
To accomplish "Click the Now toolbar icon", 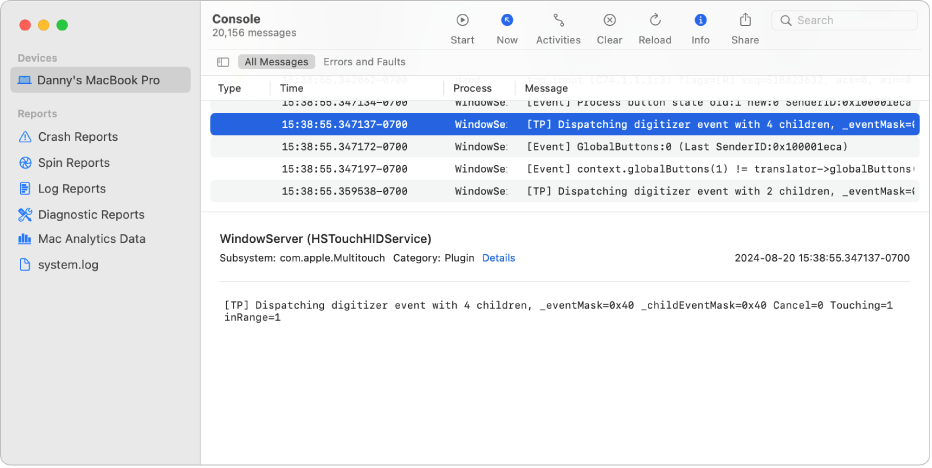I will coord(507,20).
